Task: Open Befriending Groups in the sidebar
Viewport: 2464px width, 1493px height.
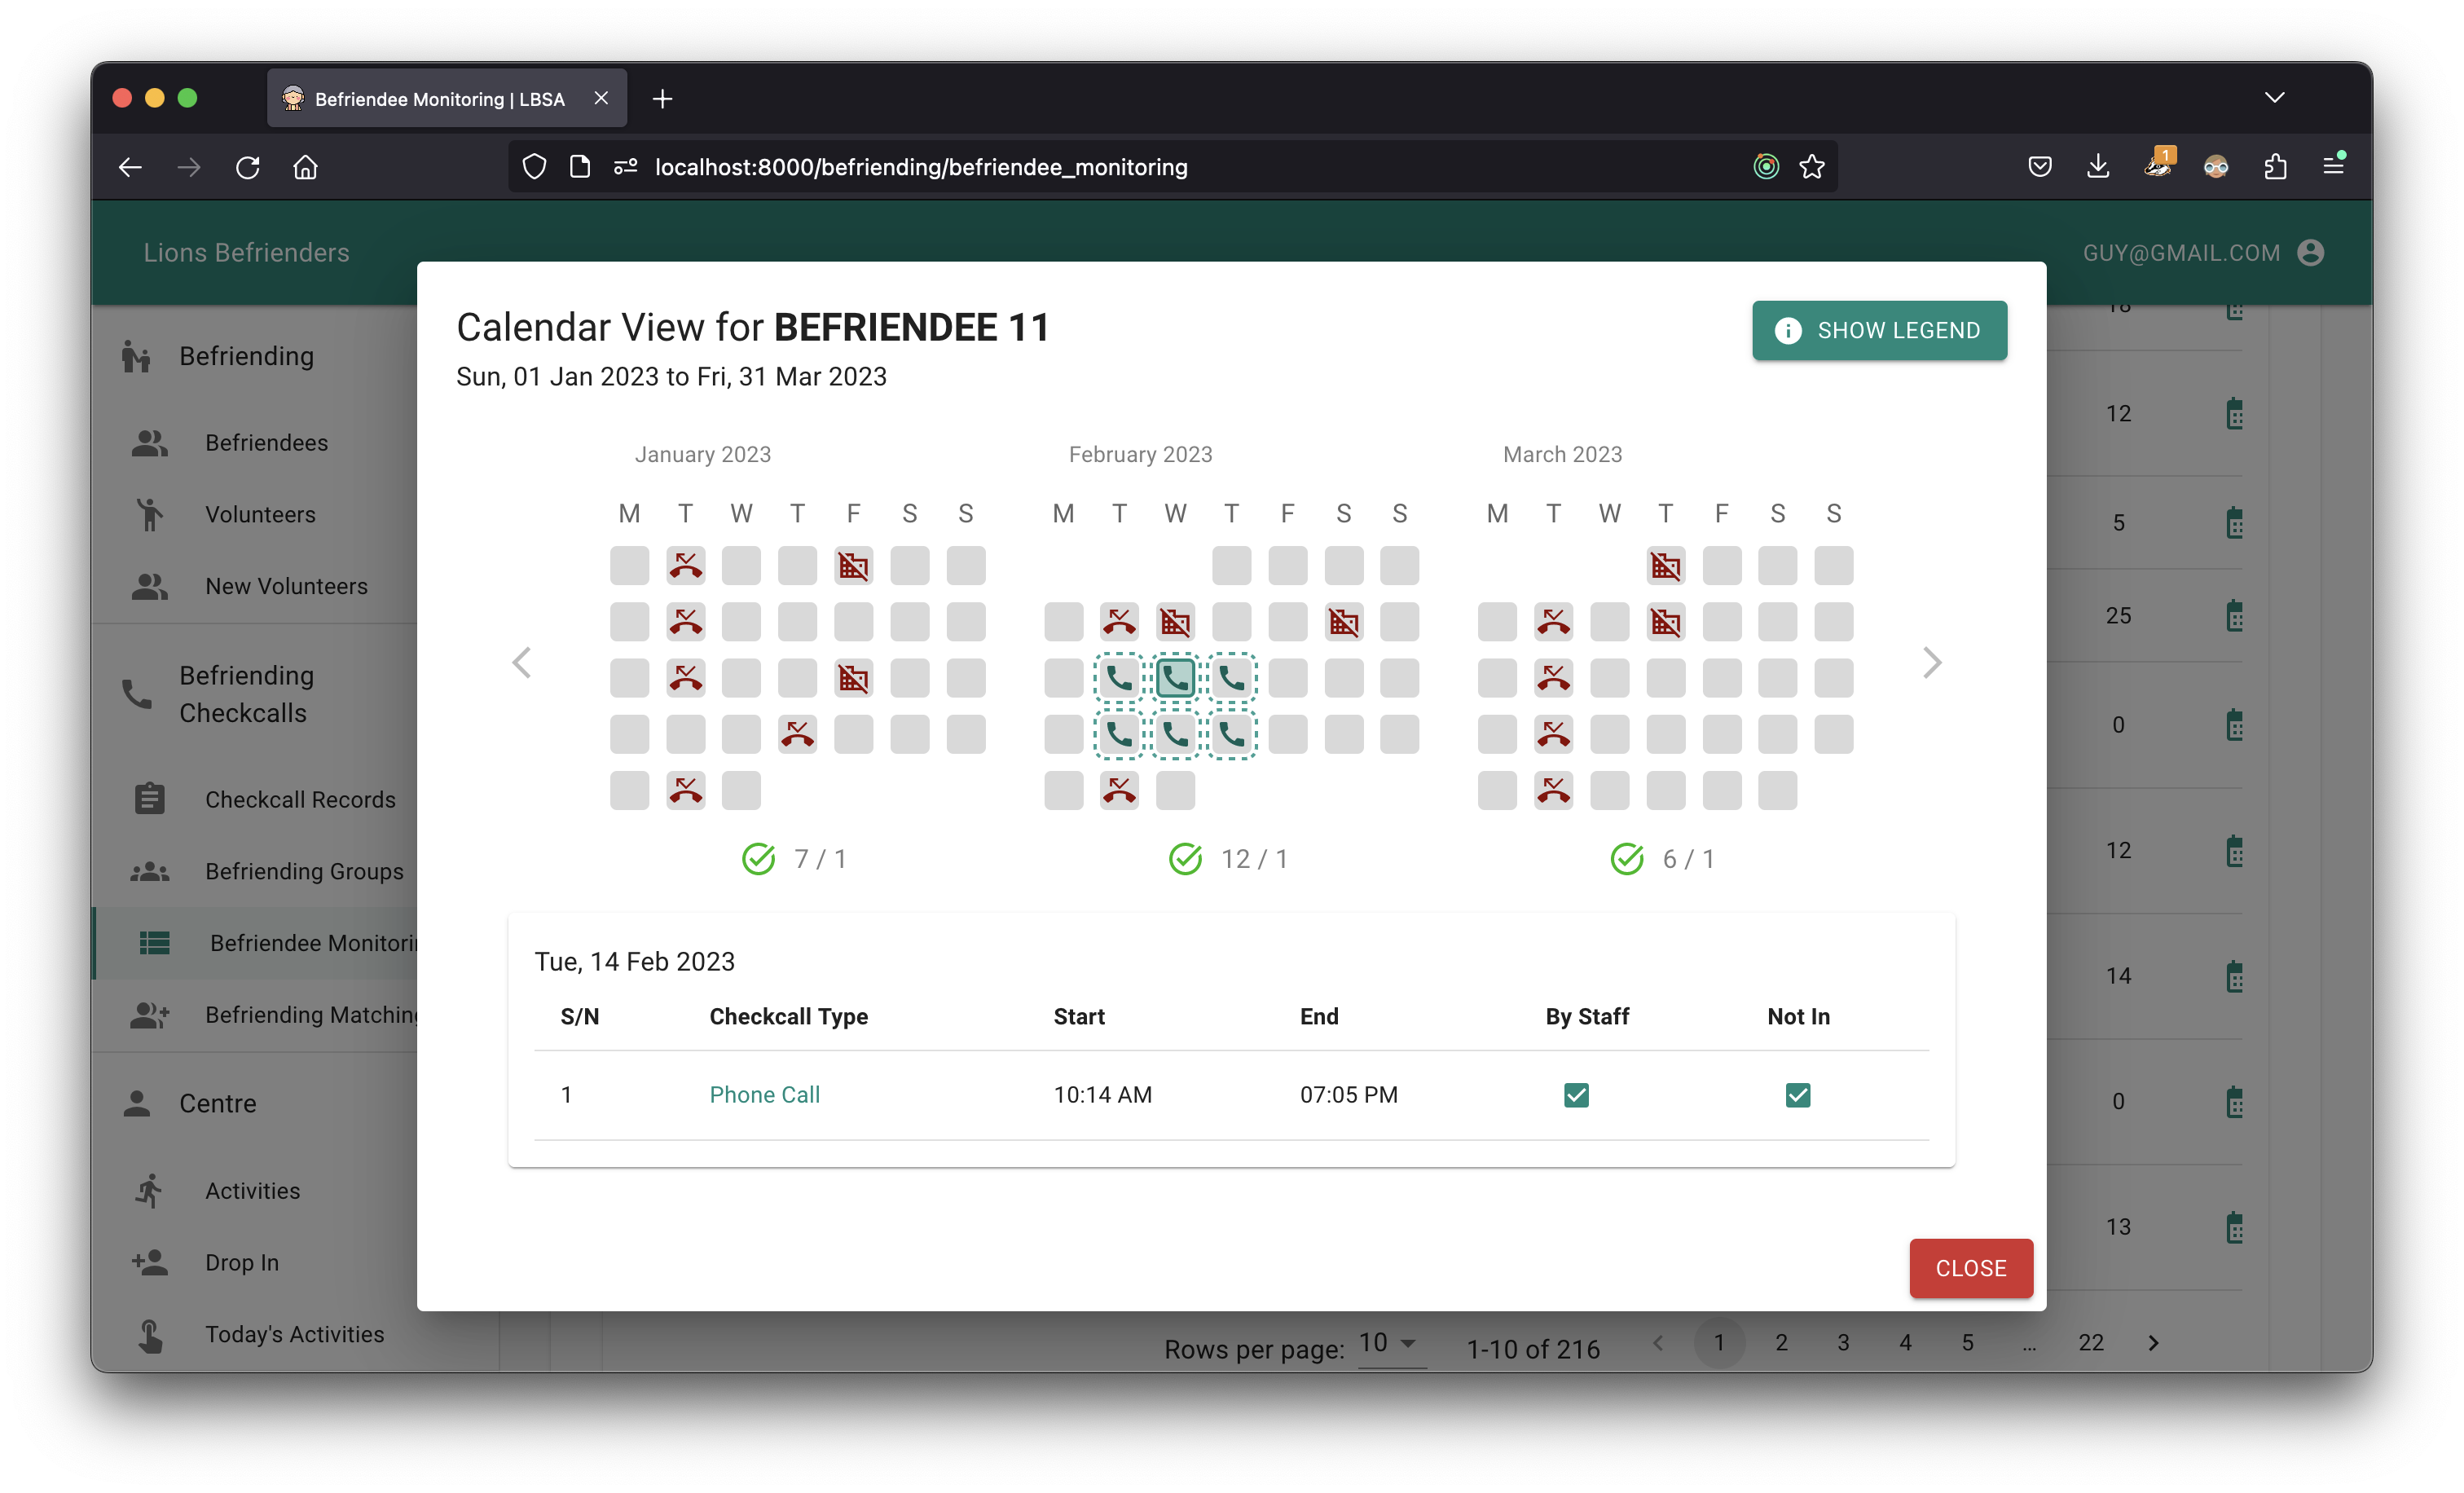Action: (255, 871)
